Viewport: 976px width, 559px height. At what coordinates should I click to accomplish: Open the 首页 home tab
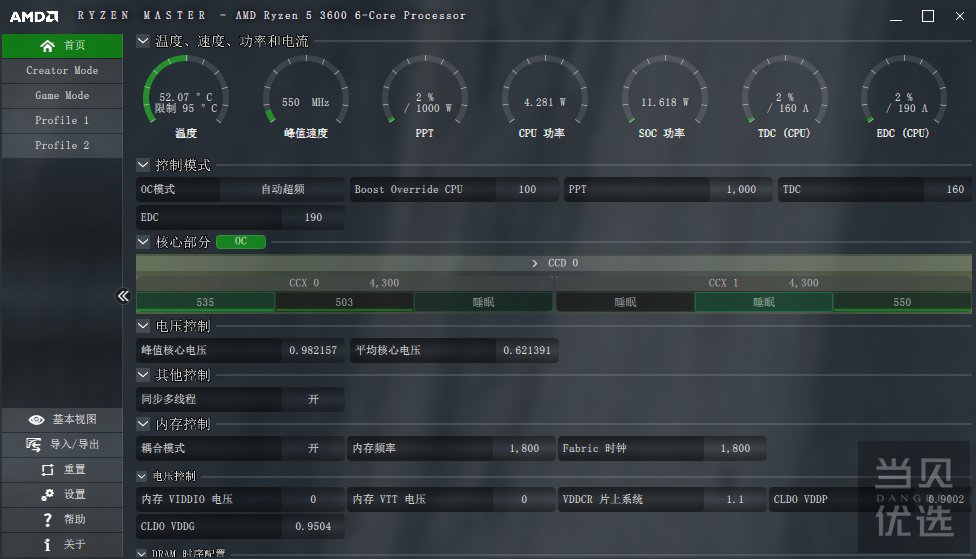(x=62, y=45)
